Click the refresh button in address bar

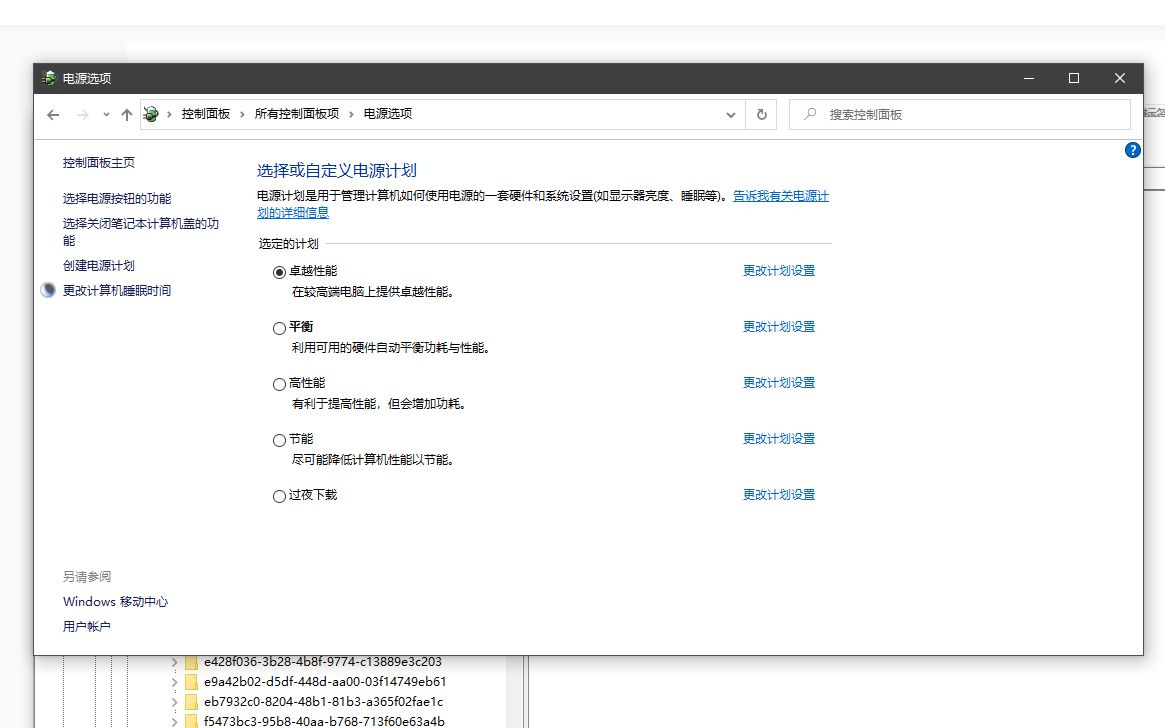click(x=761, y=114)
